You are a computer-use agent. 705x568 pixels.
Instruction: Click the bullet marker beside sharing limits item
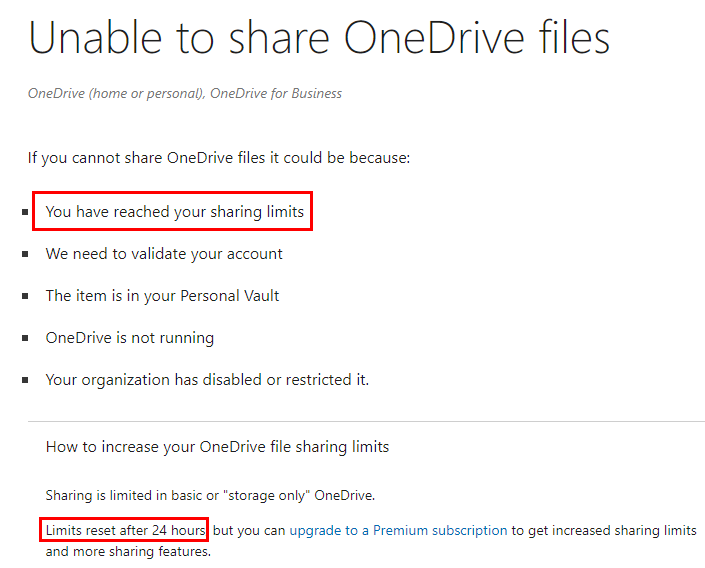click(x=25, y=212)
